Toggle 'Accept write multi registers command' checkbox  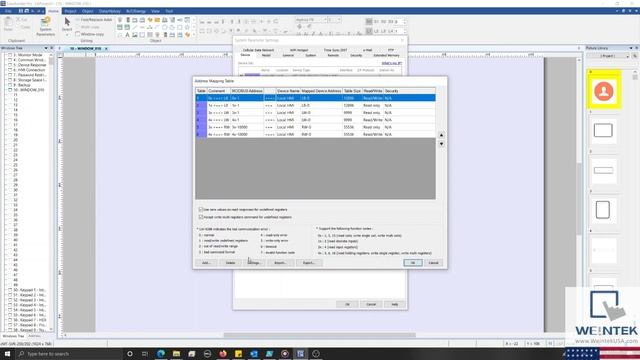200,217
